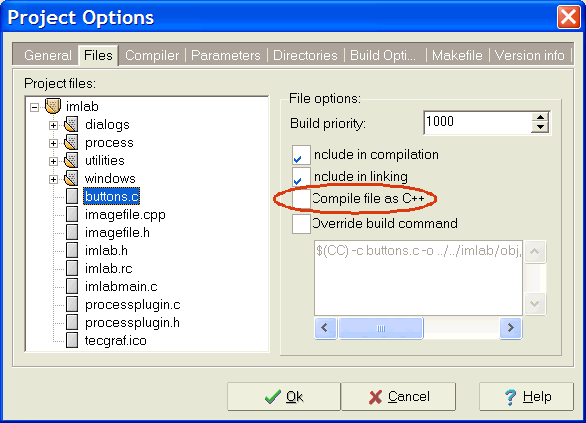
Task: Confirm the dialog with the Ok button
Action: pyautogui.click(x=284, y=396)
